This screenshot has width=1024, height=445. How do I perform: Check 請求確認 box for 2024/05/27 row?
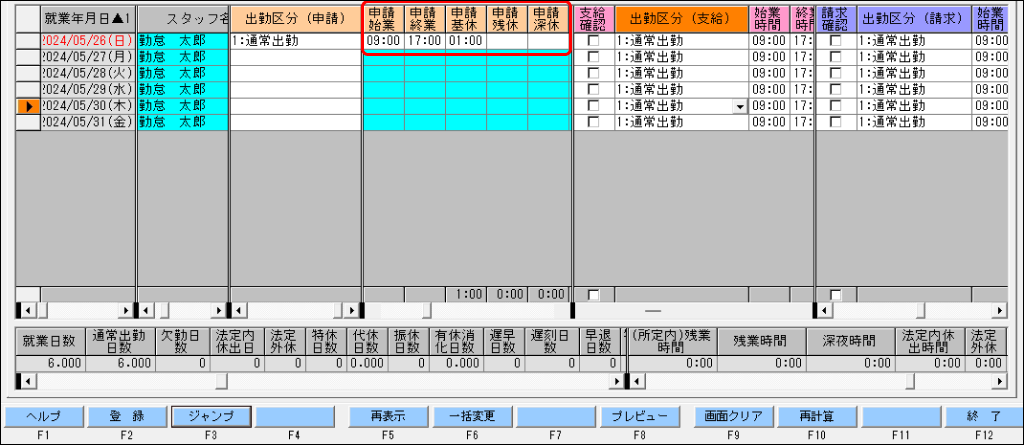click(835, 57)
